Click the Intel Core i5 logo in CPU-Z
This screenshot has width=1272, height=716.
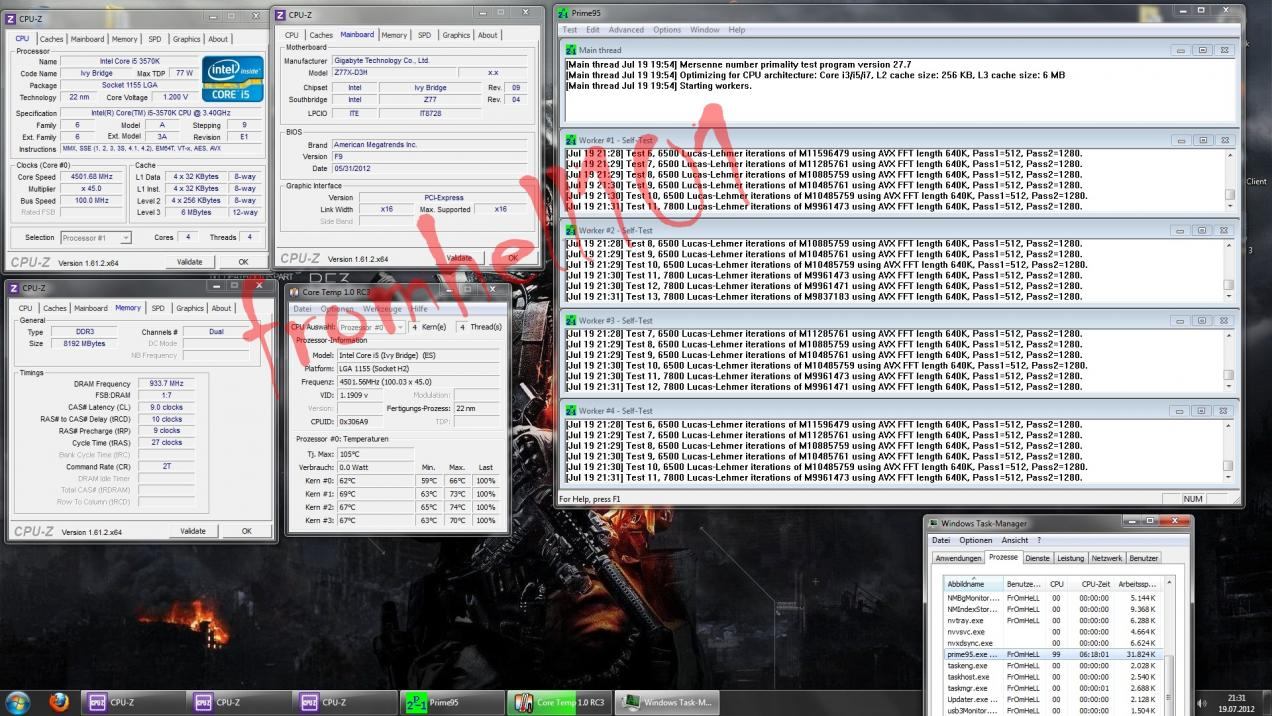(233, 79)
